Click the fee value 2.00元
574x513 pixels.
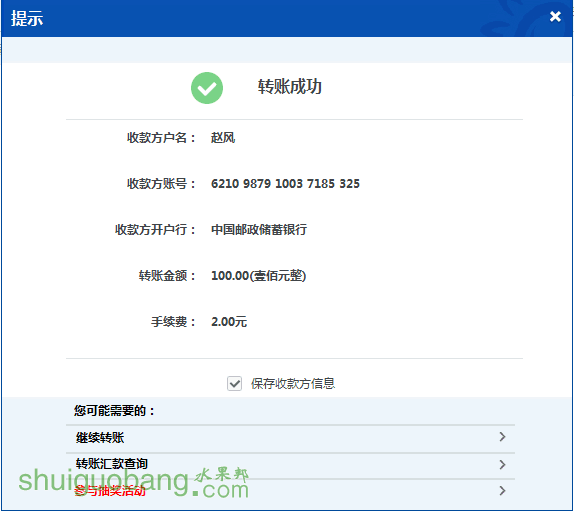coord(229,321)
